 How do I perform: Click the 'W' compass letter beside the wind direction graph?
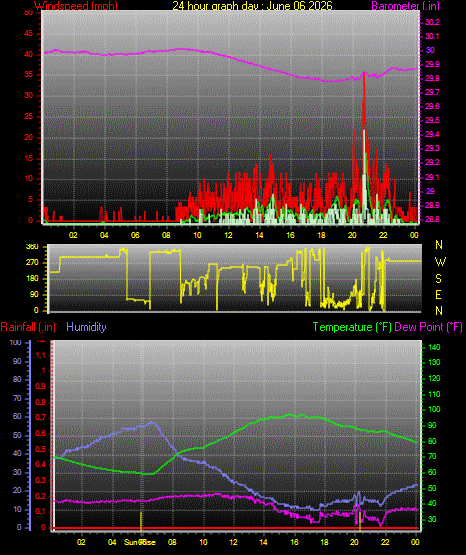click(x=440, y=262)
